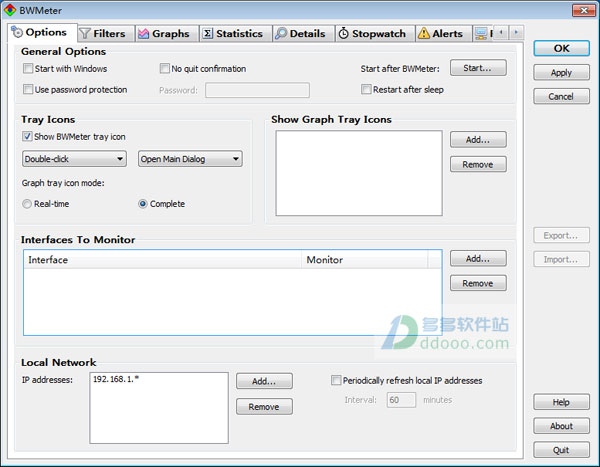Viewport: 600px width, 467px height.
Task: Enable Periodically refresh local IP addresses
Action: pos(336,380)
